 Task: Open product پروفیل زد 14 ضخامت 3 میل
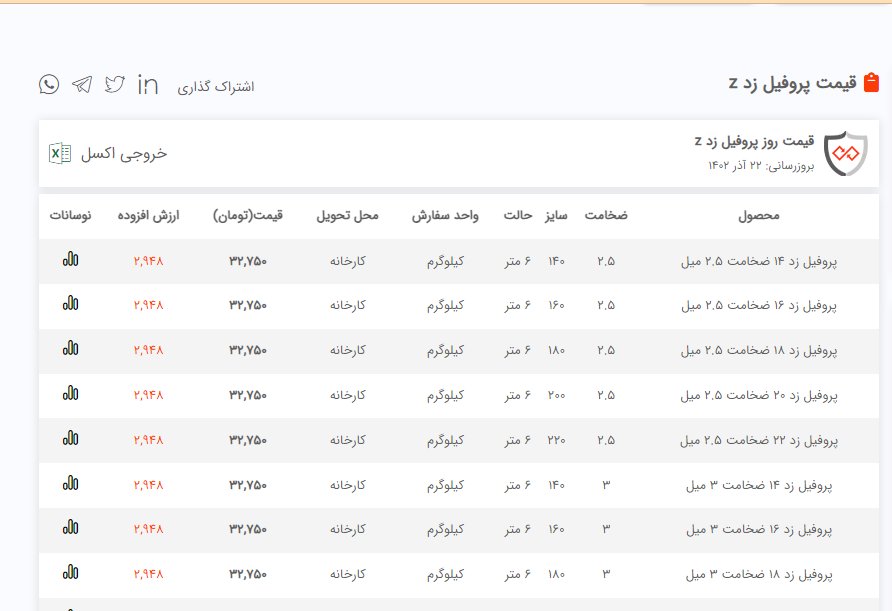click(x=758, y=485)
